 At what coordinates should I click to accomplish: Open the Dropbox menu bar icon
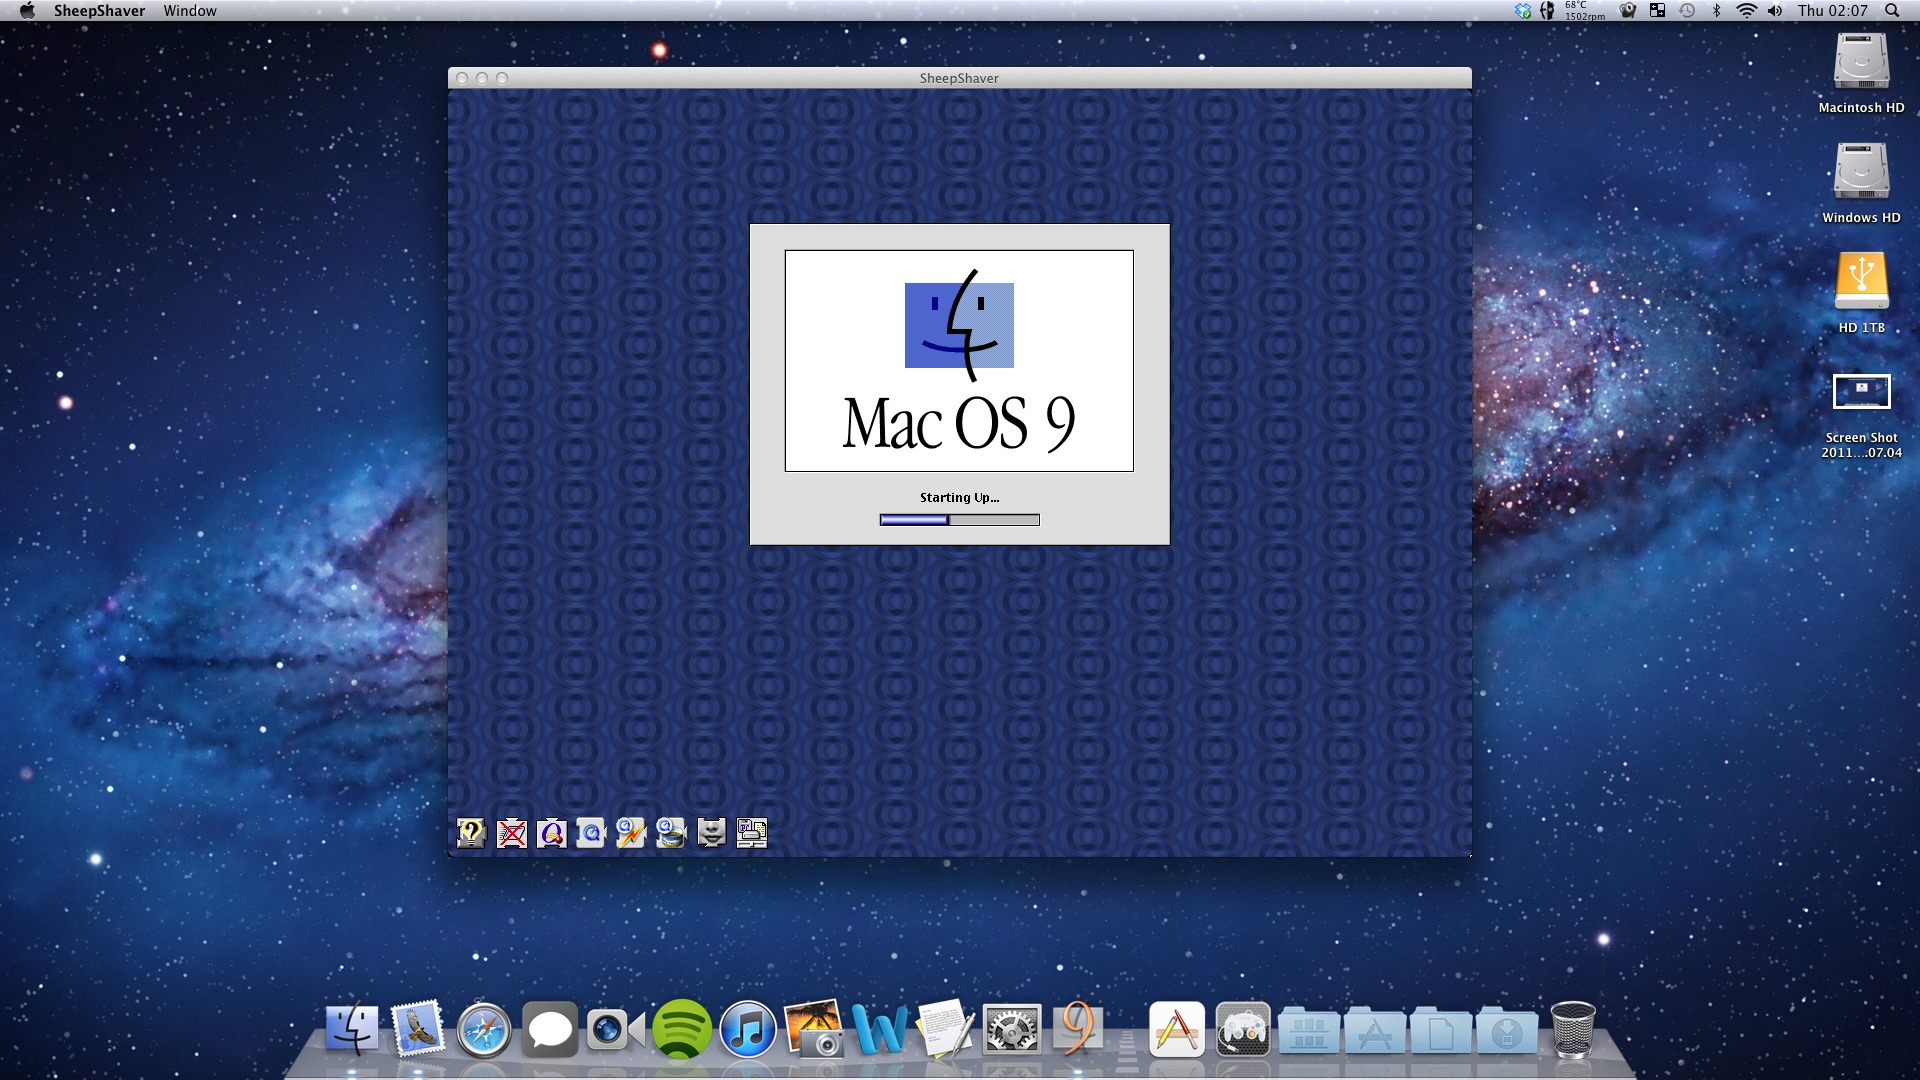pyautogui.click(x=1522, y=11)
